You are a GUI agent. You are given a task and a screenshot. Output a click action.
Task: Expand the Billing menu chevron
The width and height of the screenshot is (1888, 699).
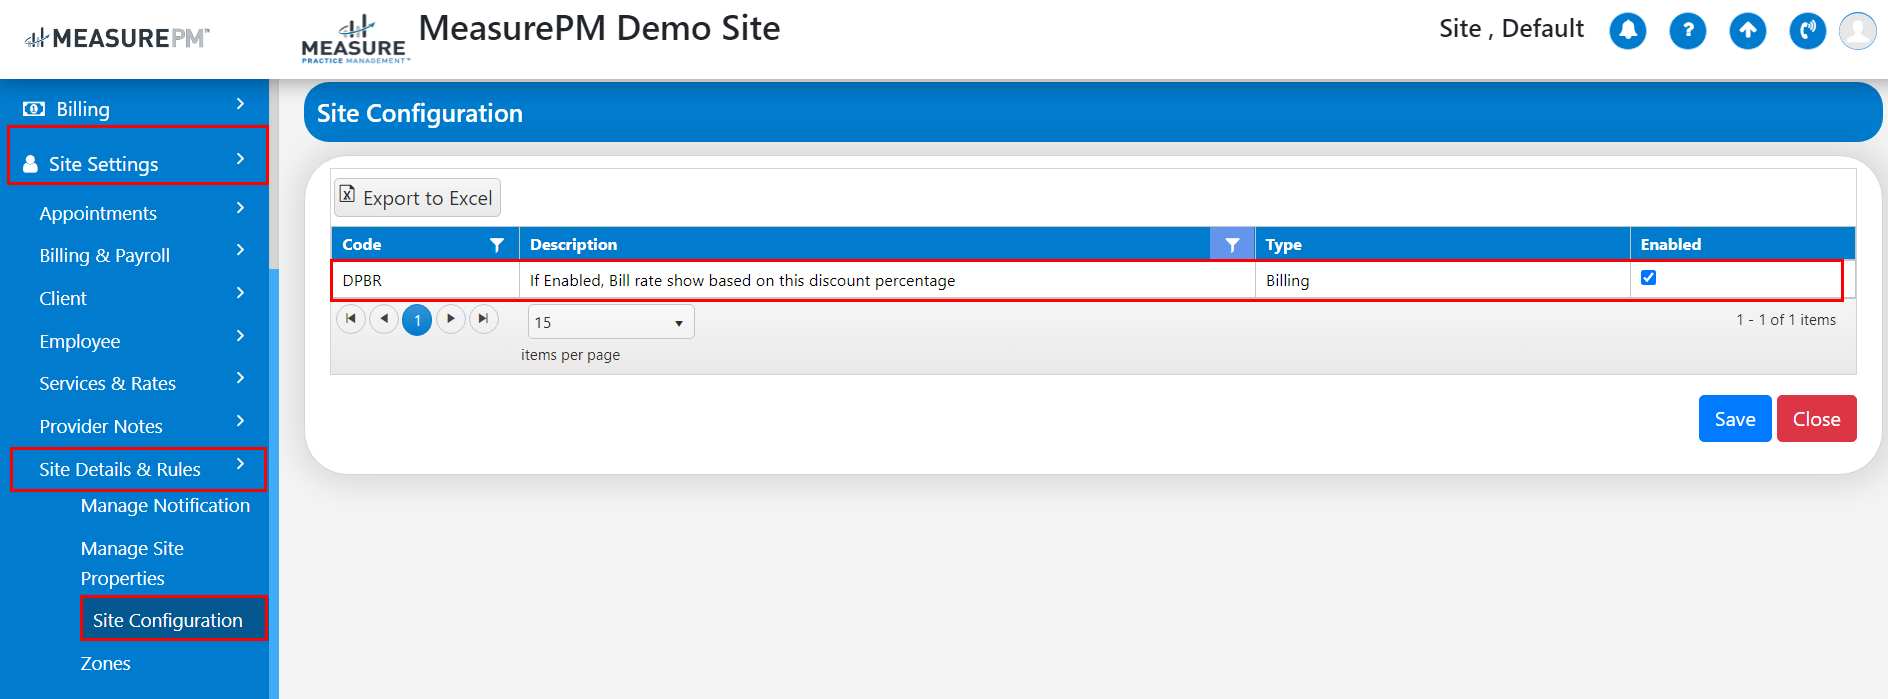[x=240, y=104]
